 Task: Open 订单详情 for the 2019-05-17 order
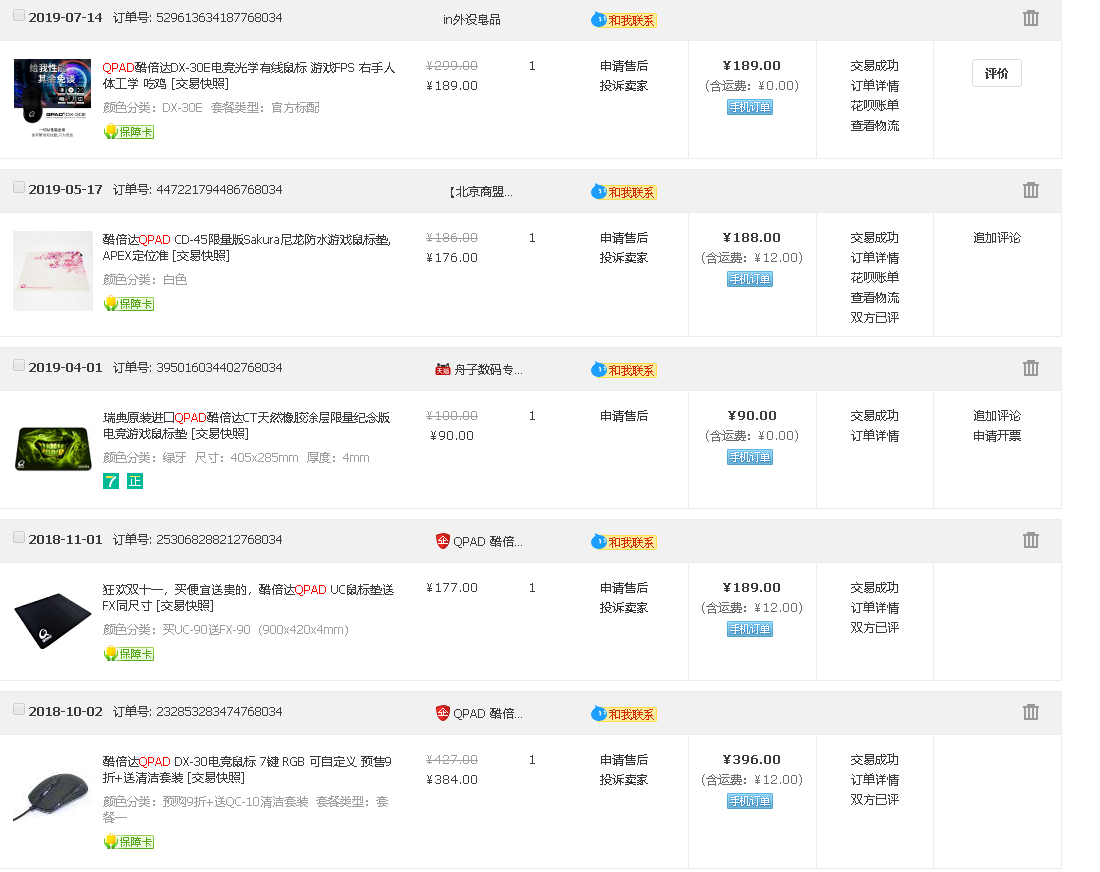(x=875, y=258)
